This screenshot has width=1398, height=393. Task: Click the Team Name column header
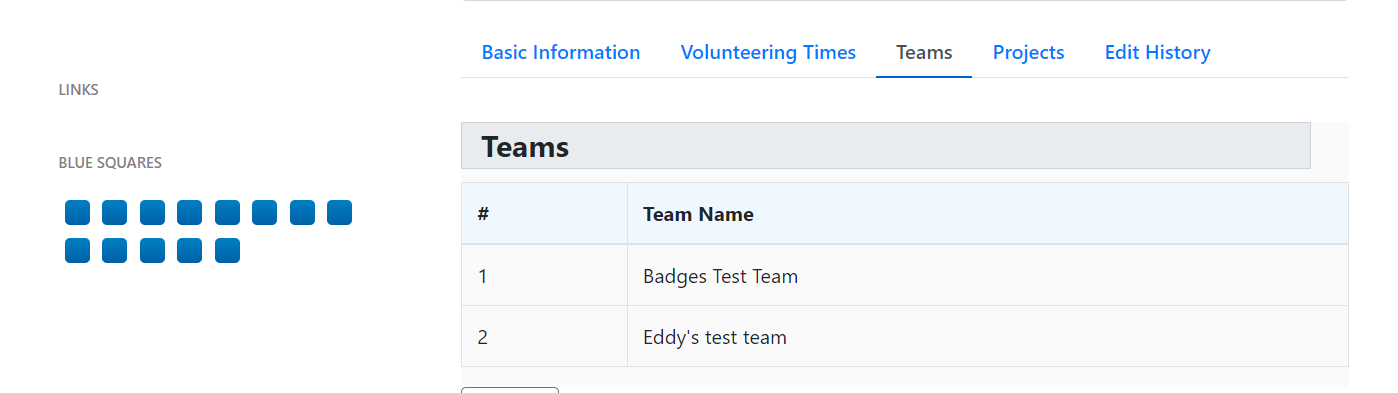click(x=988, y=214)
